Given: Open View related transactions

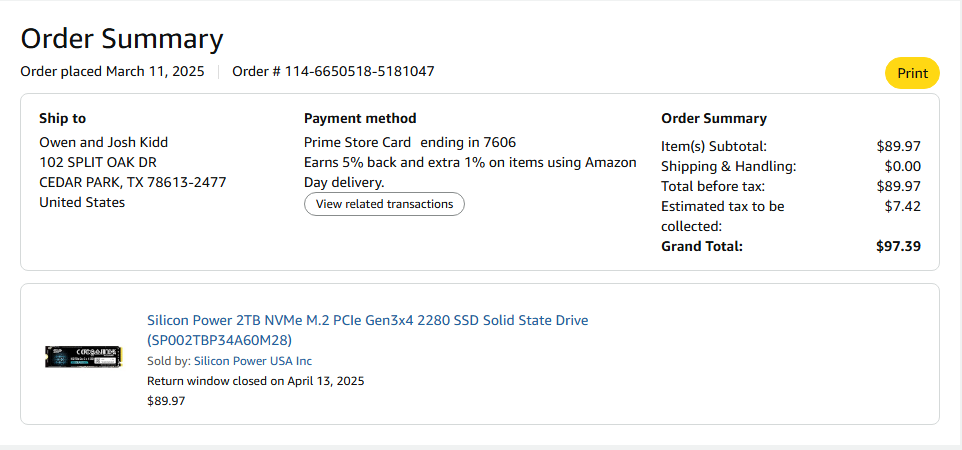Looking at the screenshot, I should [384, 204].
